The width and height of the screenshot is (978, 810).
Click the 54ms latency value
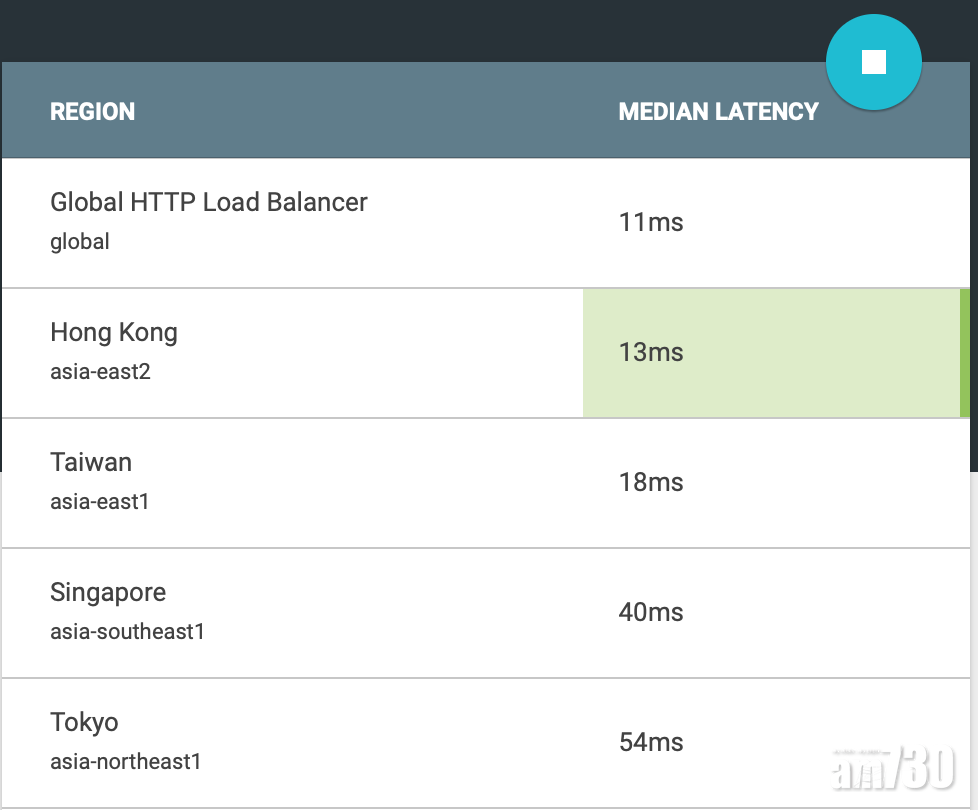pyautogui.click(x=651, y=742)
